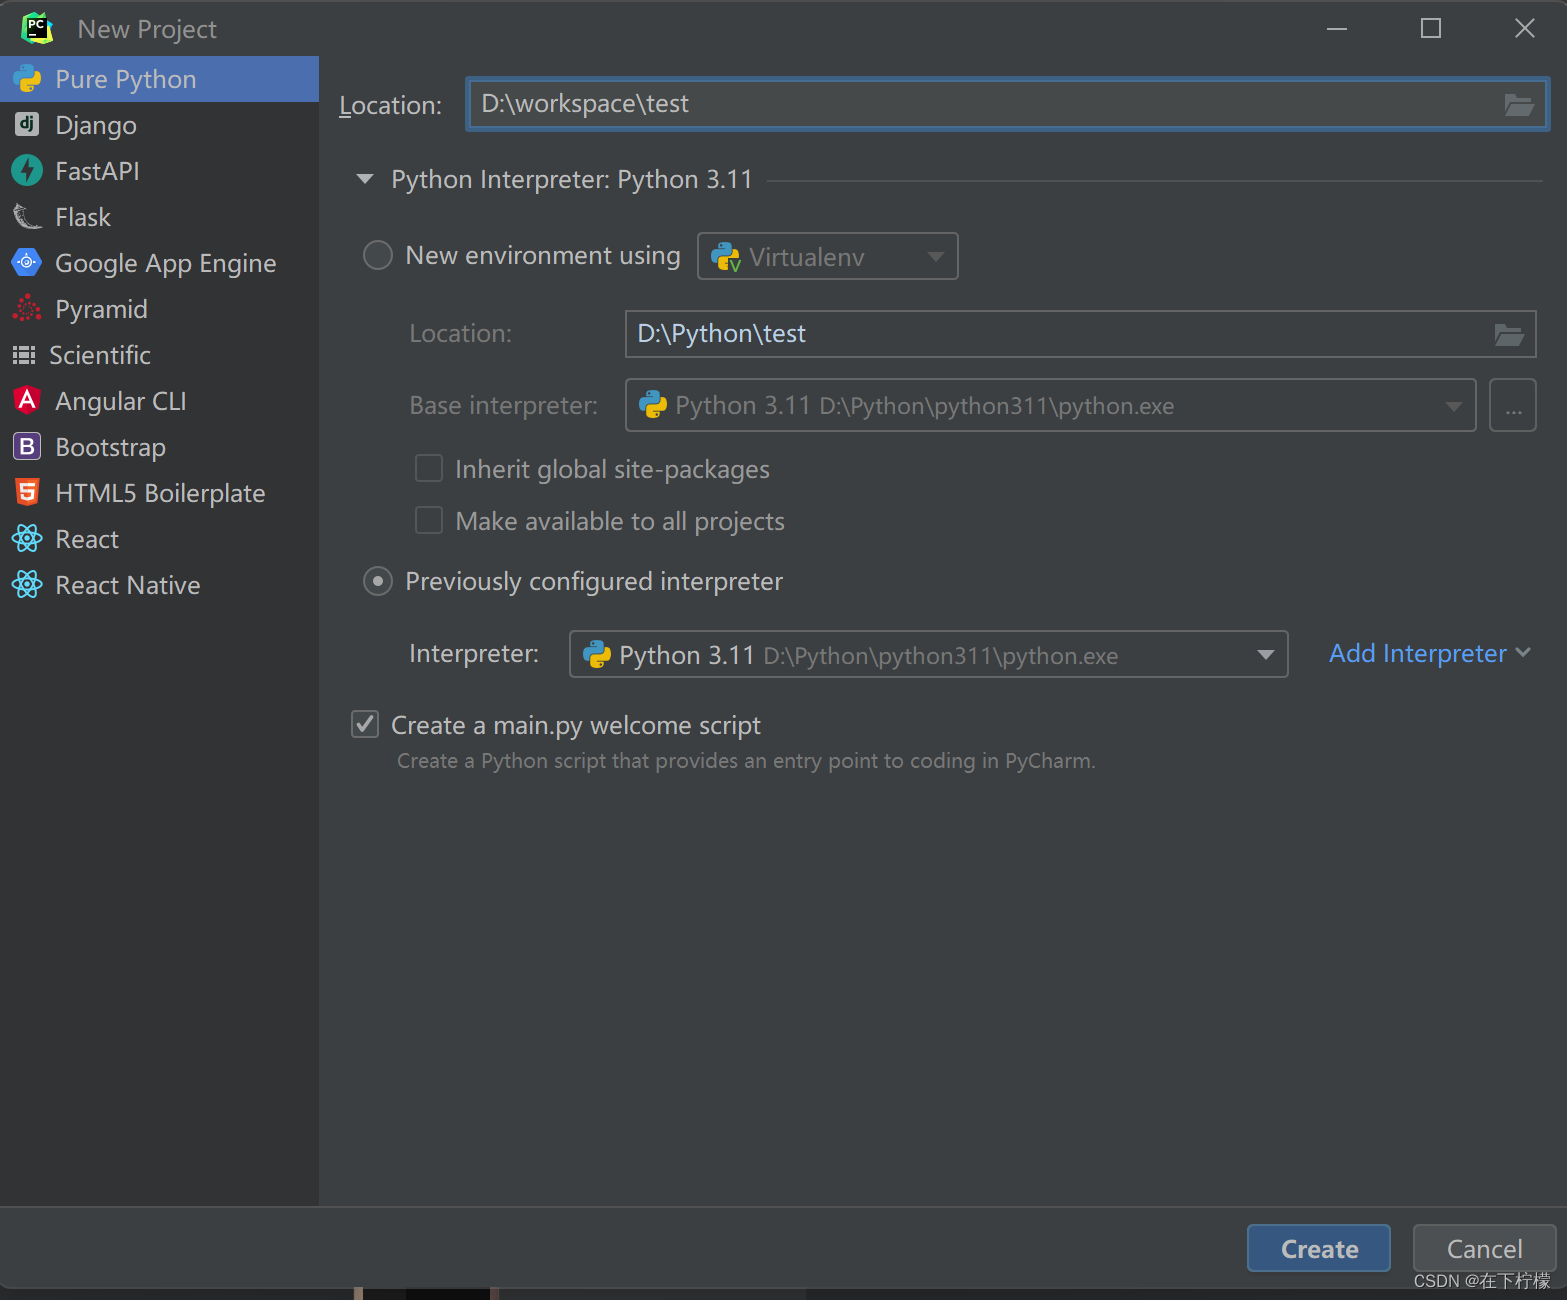Image resolution: width=1567 pixels, height=1300 pixels.
Task: Collapse the Python Interpreter section triangle
Action: 365,179
